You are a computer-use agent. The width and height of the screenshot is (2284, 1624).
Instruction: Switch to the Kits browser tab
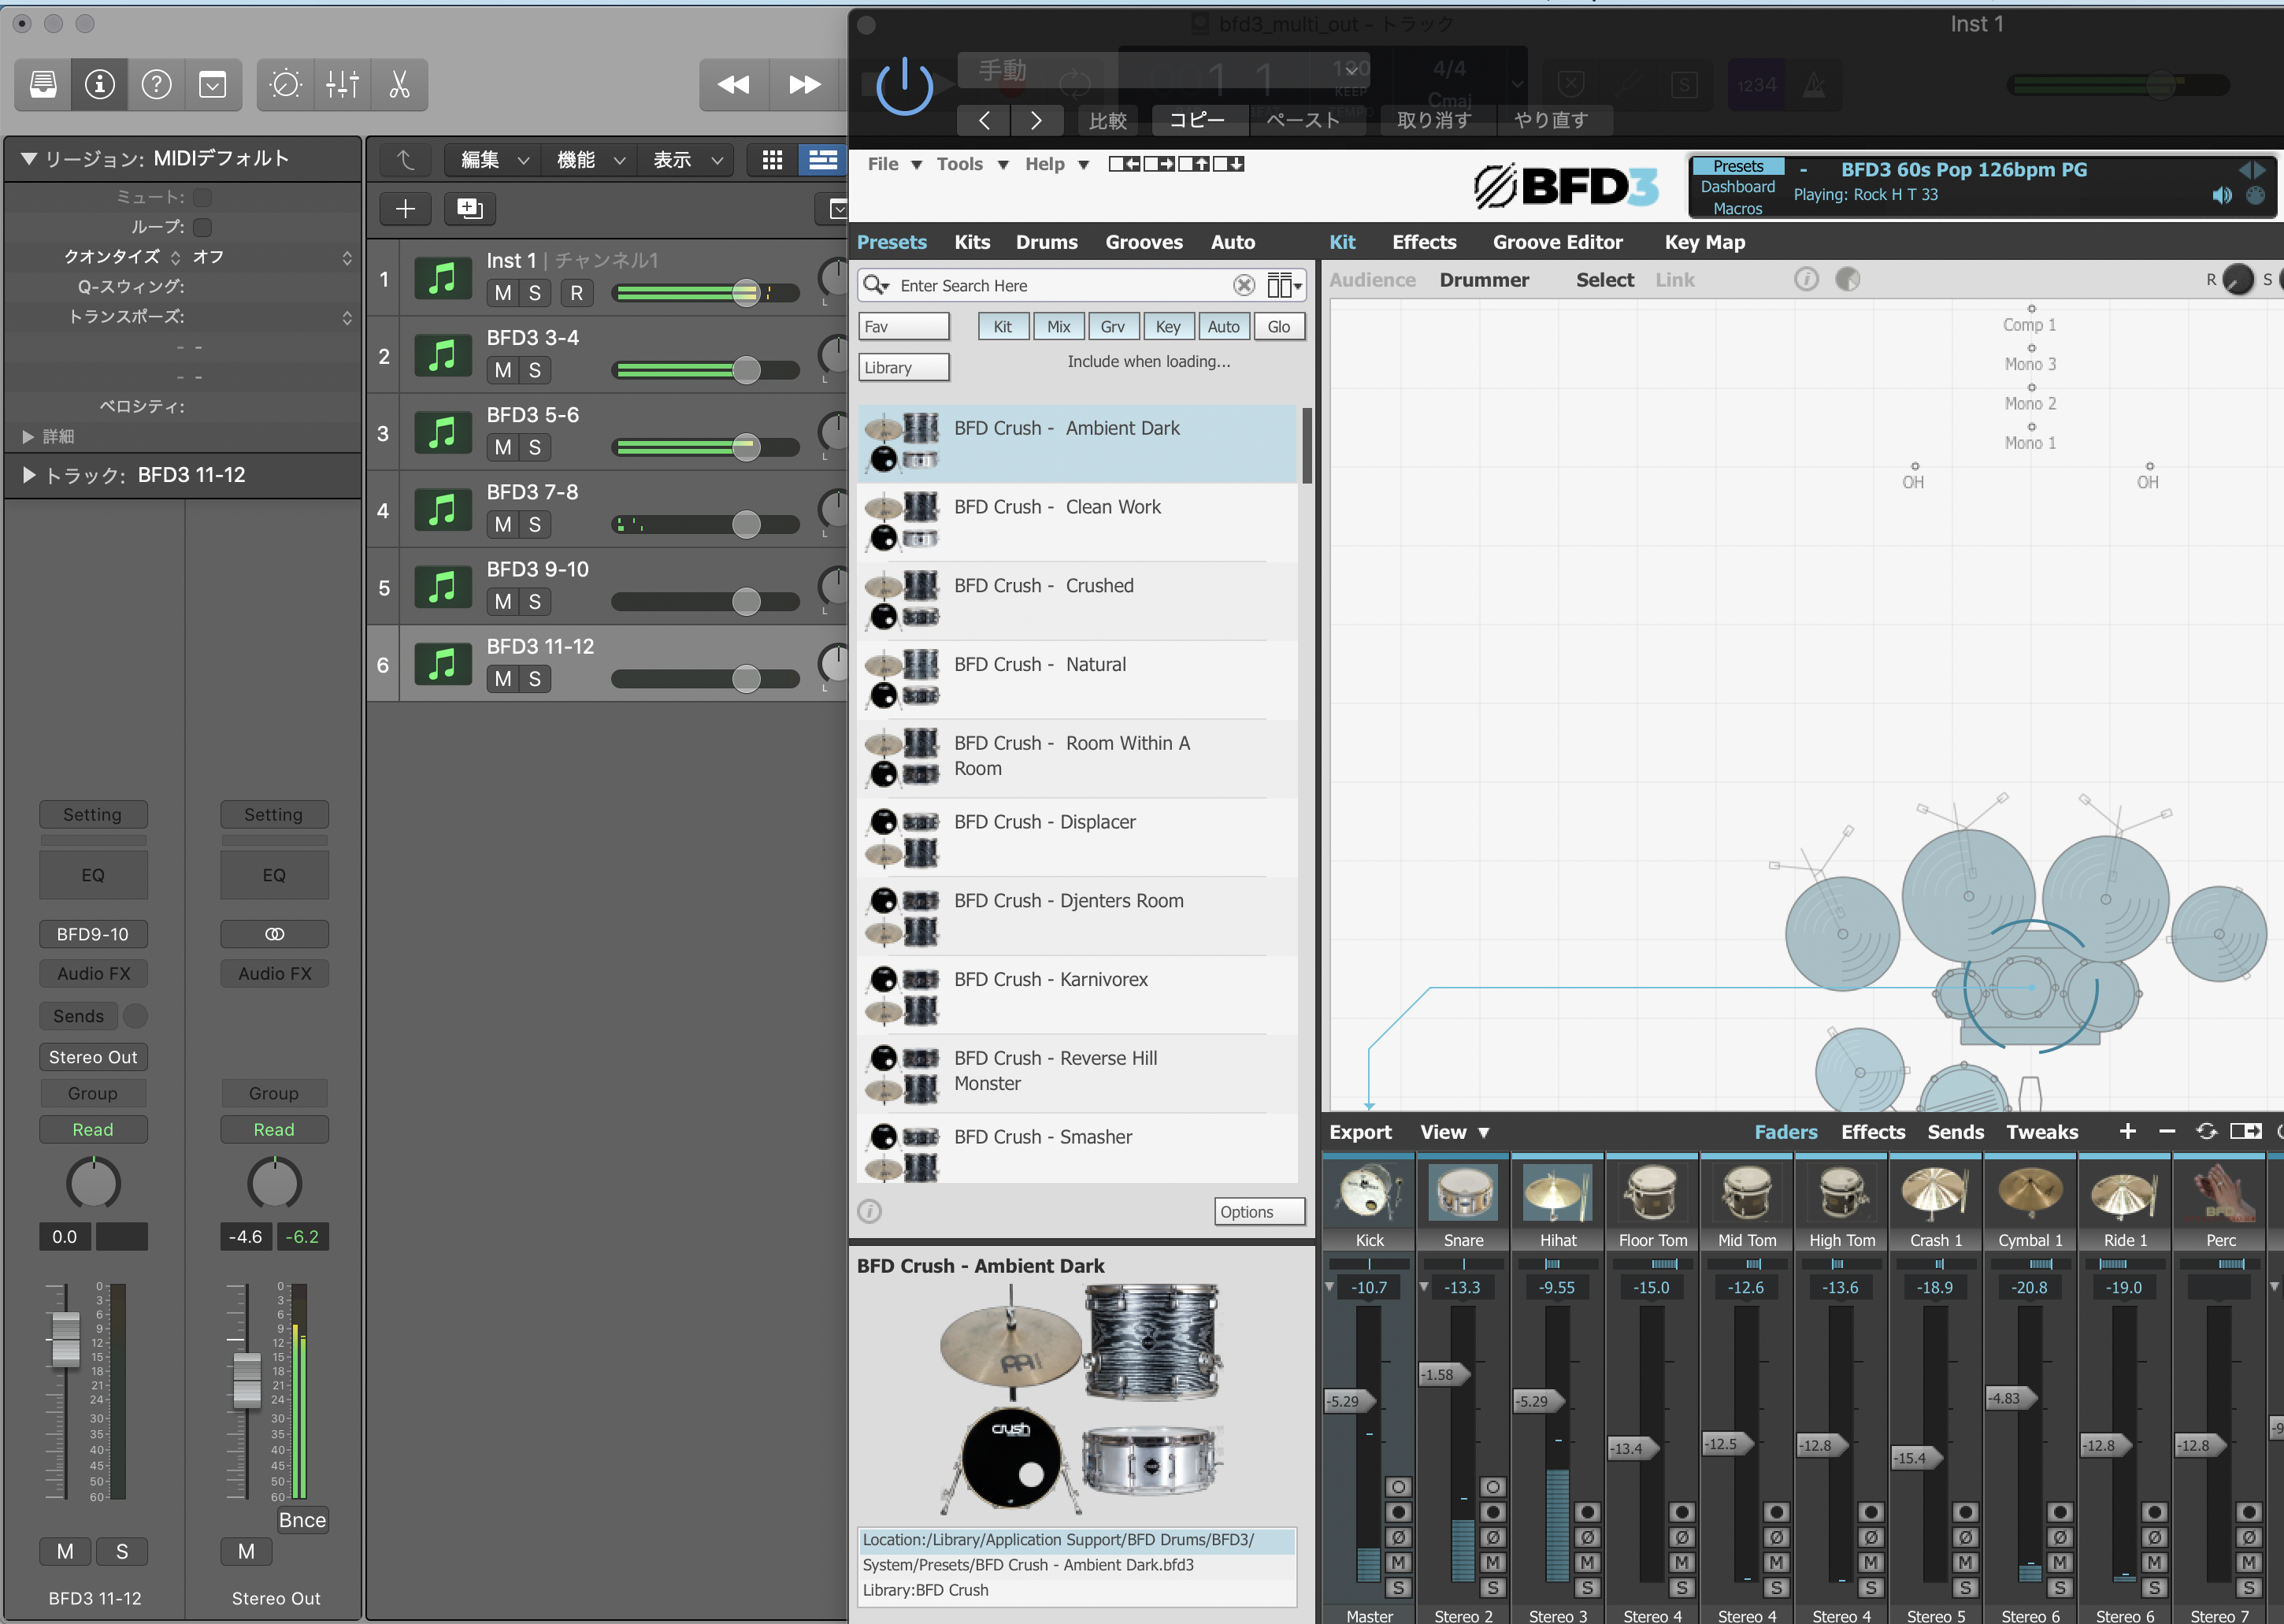[972, 242]
